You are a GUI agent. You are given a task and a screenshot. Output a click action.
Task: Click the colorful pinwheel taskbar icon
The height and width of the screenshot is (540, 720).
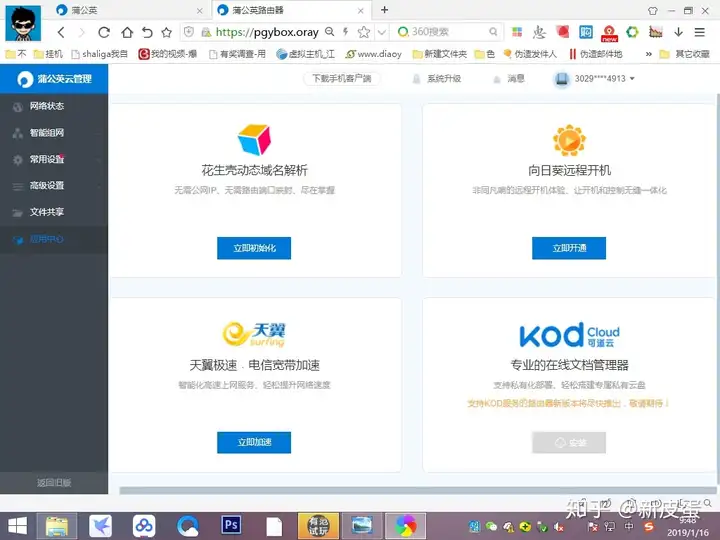[x=405, y=526]
